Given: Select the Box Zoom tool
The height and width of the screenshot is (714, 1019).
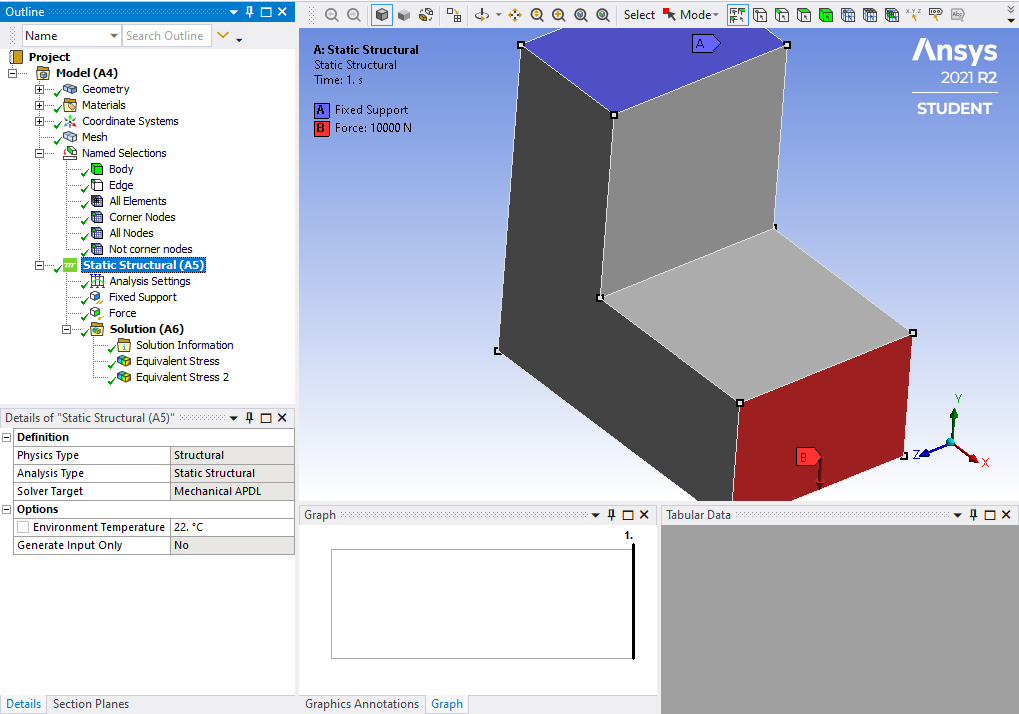Looking at the screenshot, I should tap(559, 15).
